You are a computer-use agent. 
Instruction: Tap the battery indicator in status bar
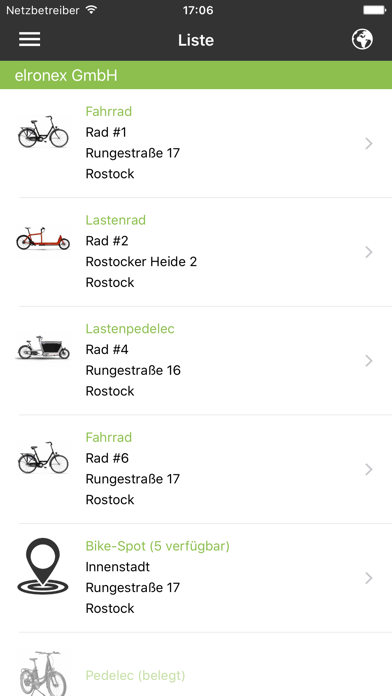(374, 10)
